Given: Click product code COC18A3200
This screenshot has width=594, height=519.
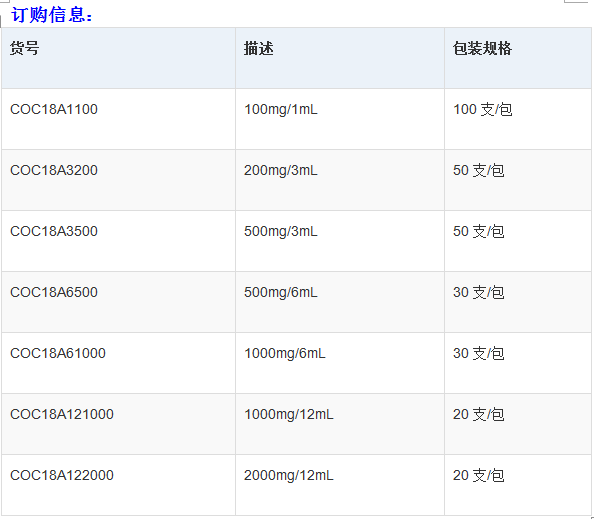Looking at the screenshot, I should [x=54, y=170].
